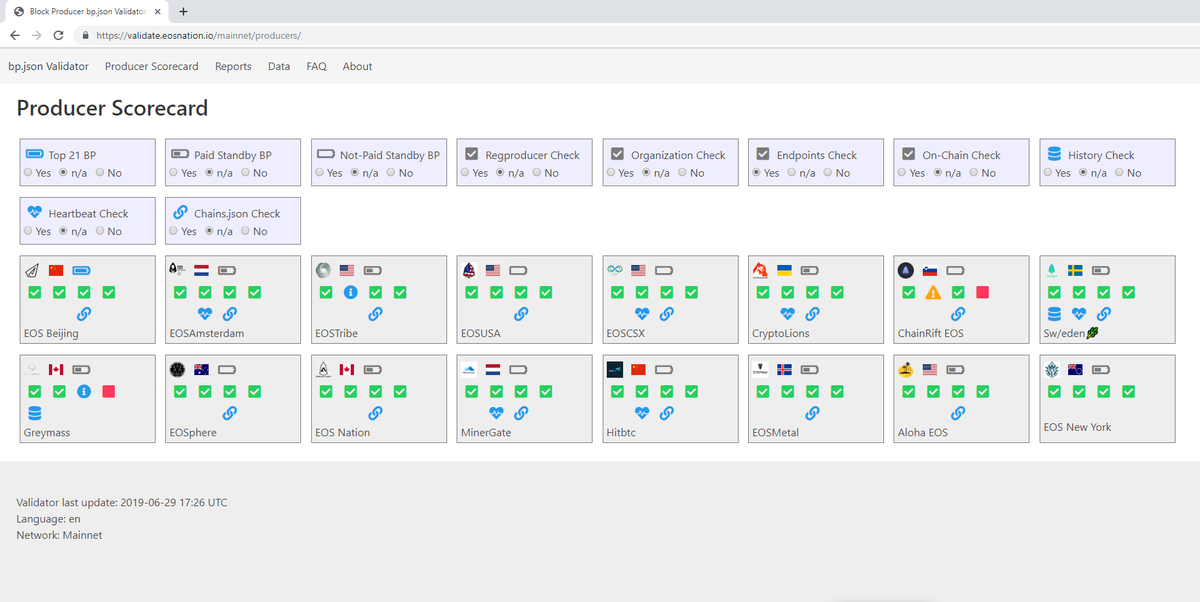Click the red square status in Greymass card
This screenshot has width=1200, height=602.
tap(109, 391)
